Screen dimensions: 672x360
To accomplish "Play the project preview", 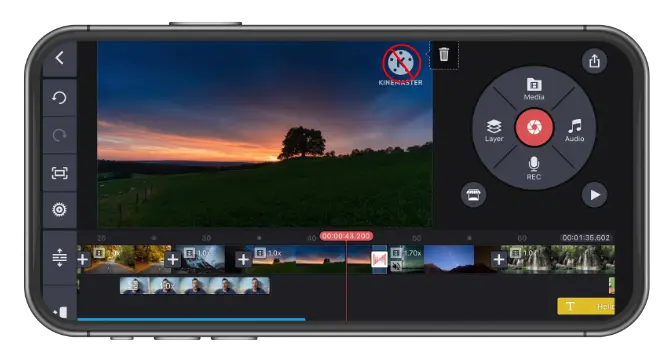I will pos(594,195).
